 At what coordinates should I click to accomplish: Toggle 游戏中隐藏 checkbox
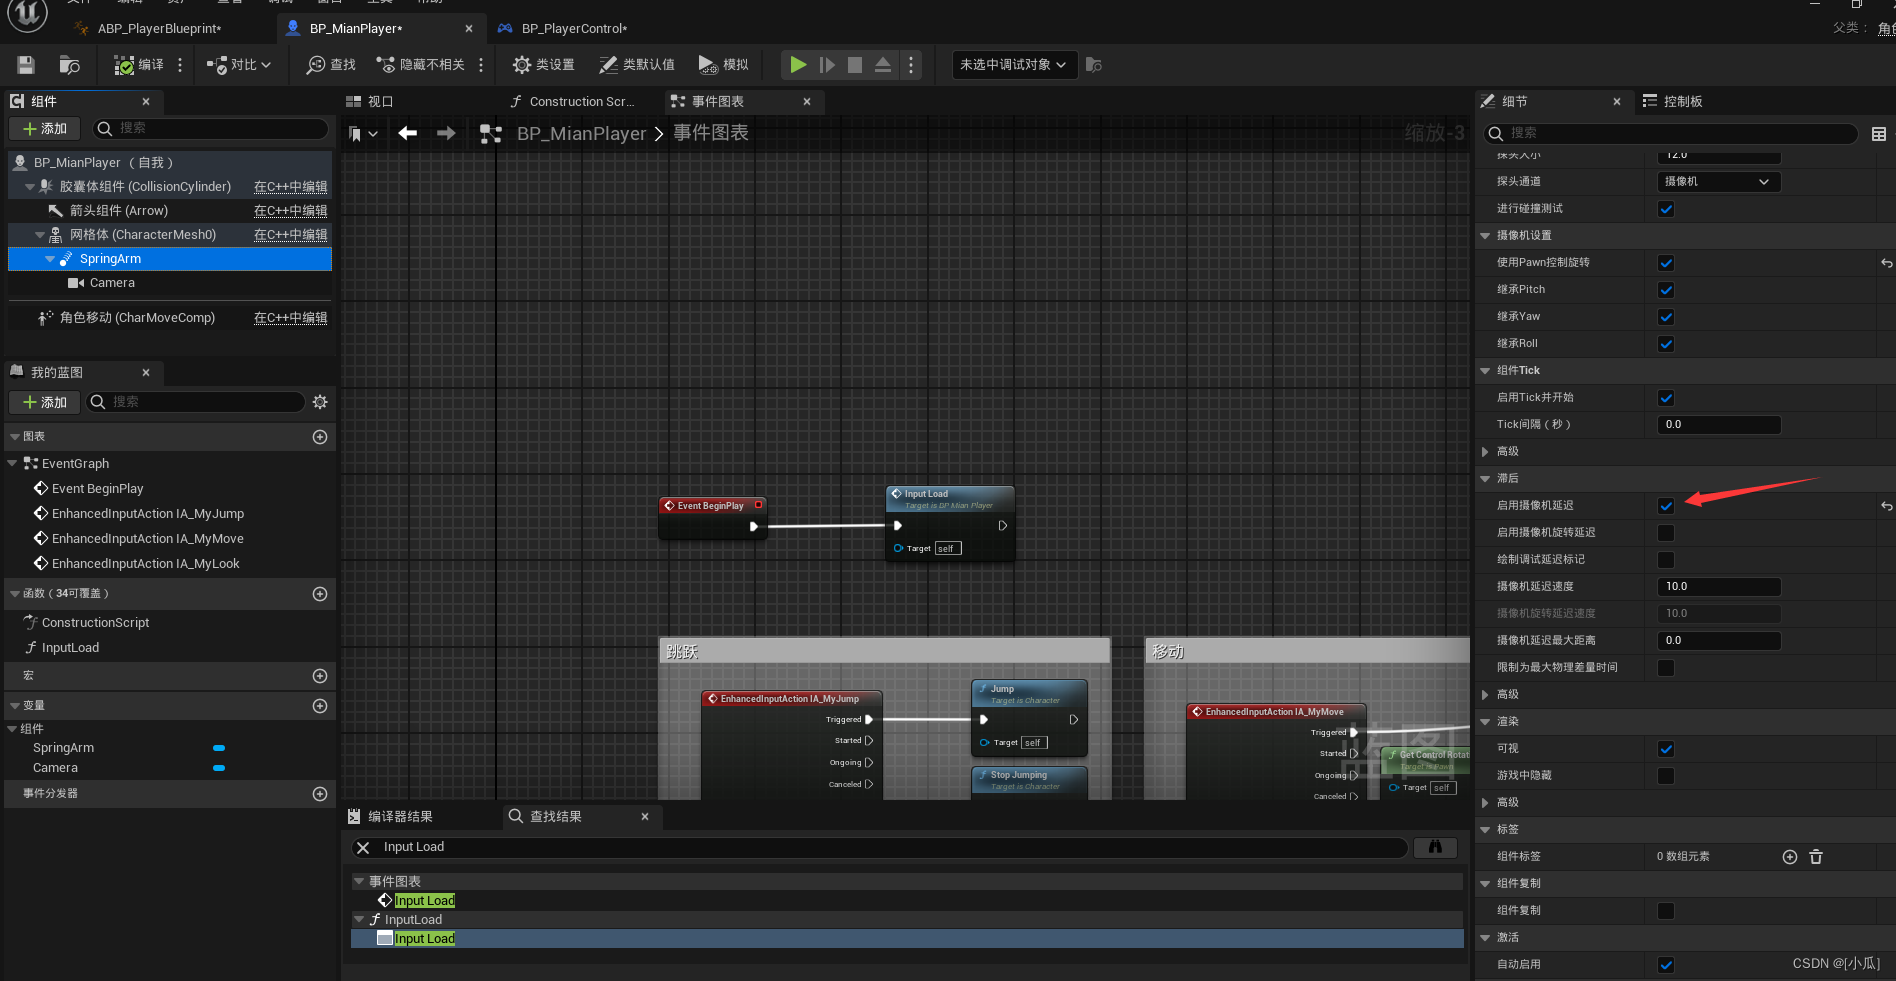[x=1666, y=776]
